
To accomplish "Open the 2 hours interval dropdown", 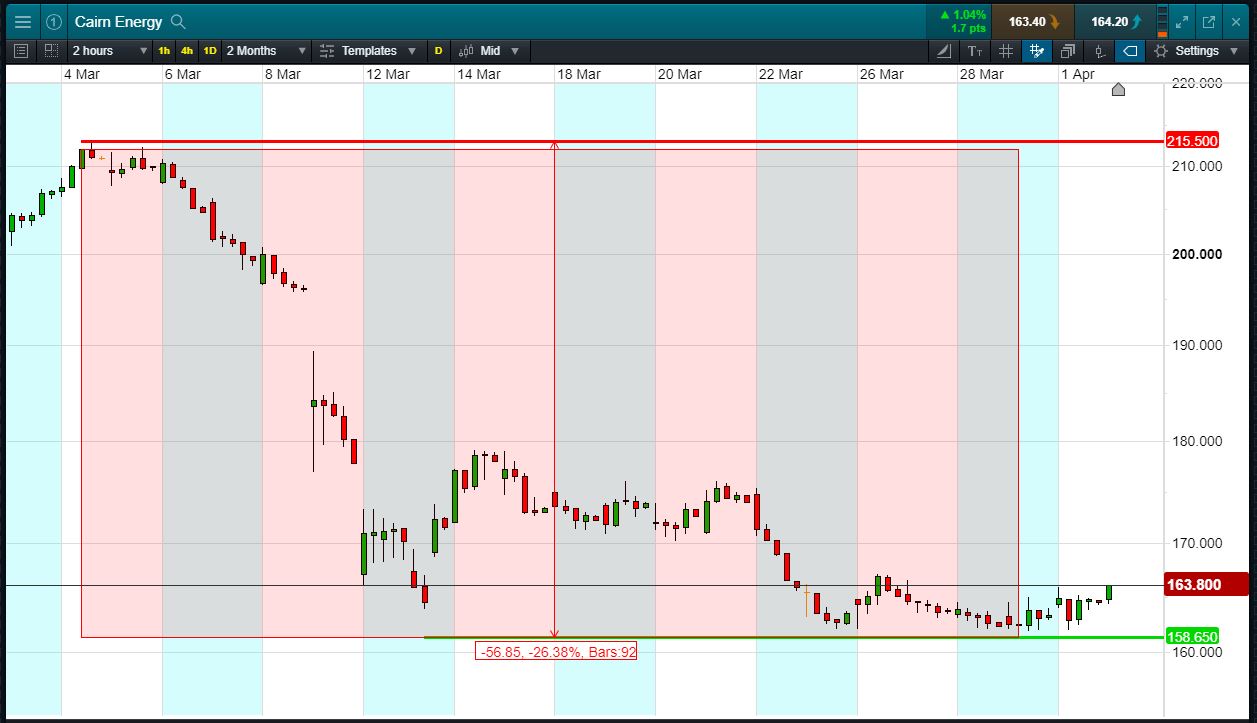I will tap(109, 50).
